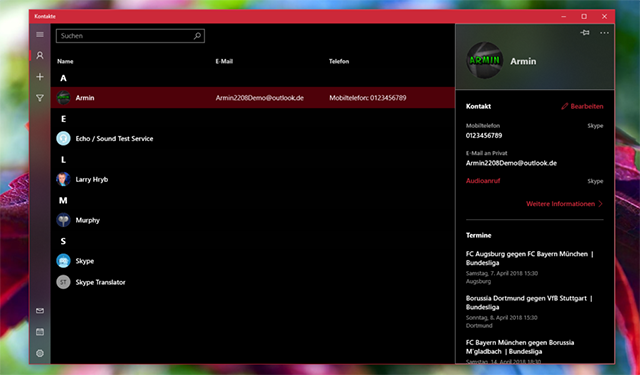Jump using letter group E header

click(x=63, y=119)
